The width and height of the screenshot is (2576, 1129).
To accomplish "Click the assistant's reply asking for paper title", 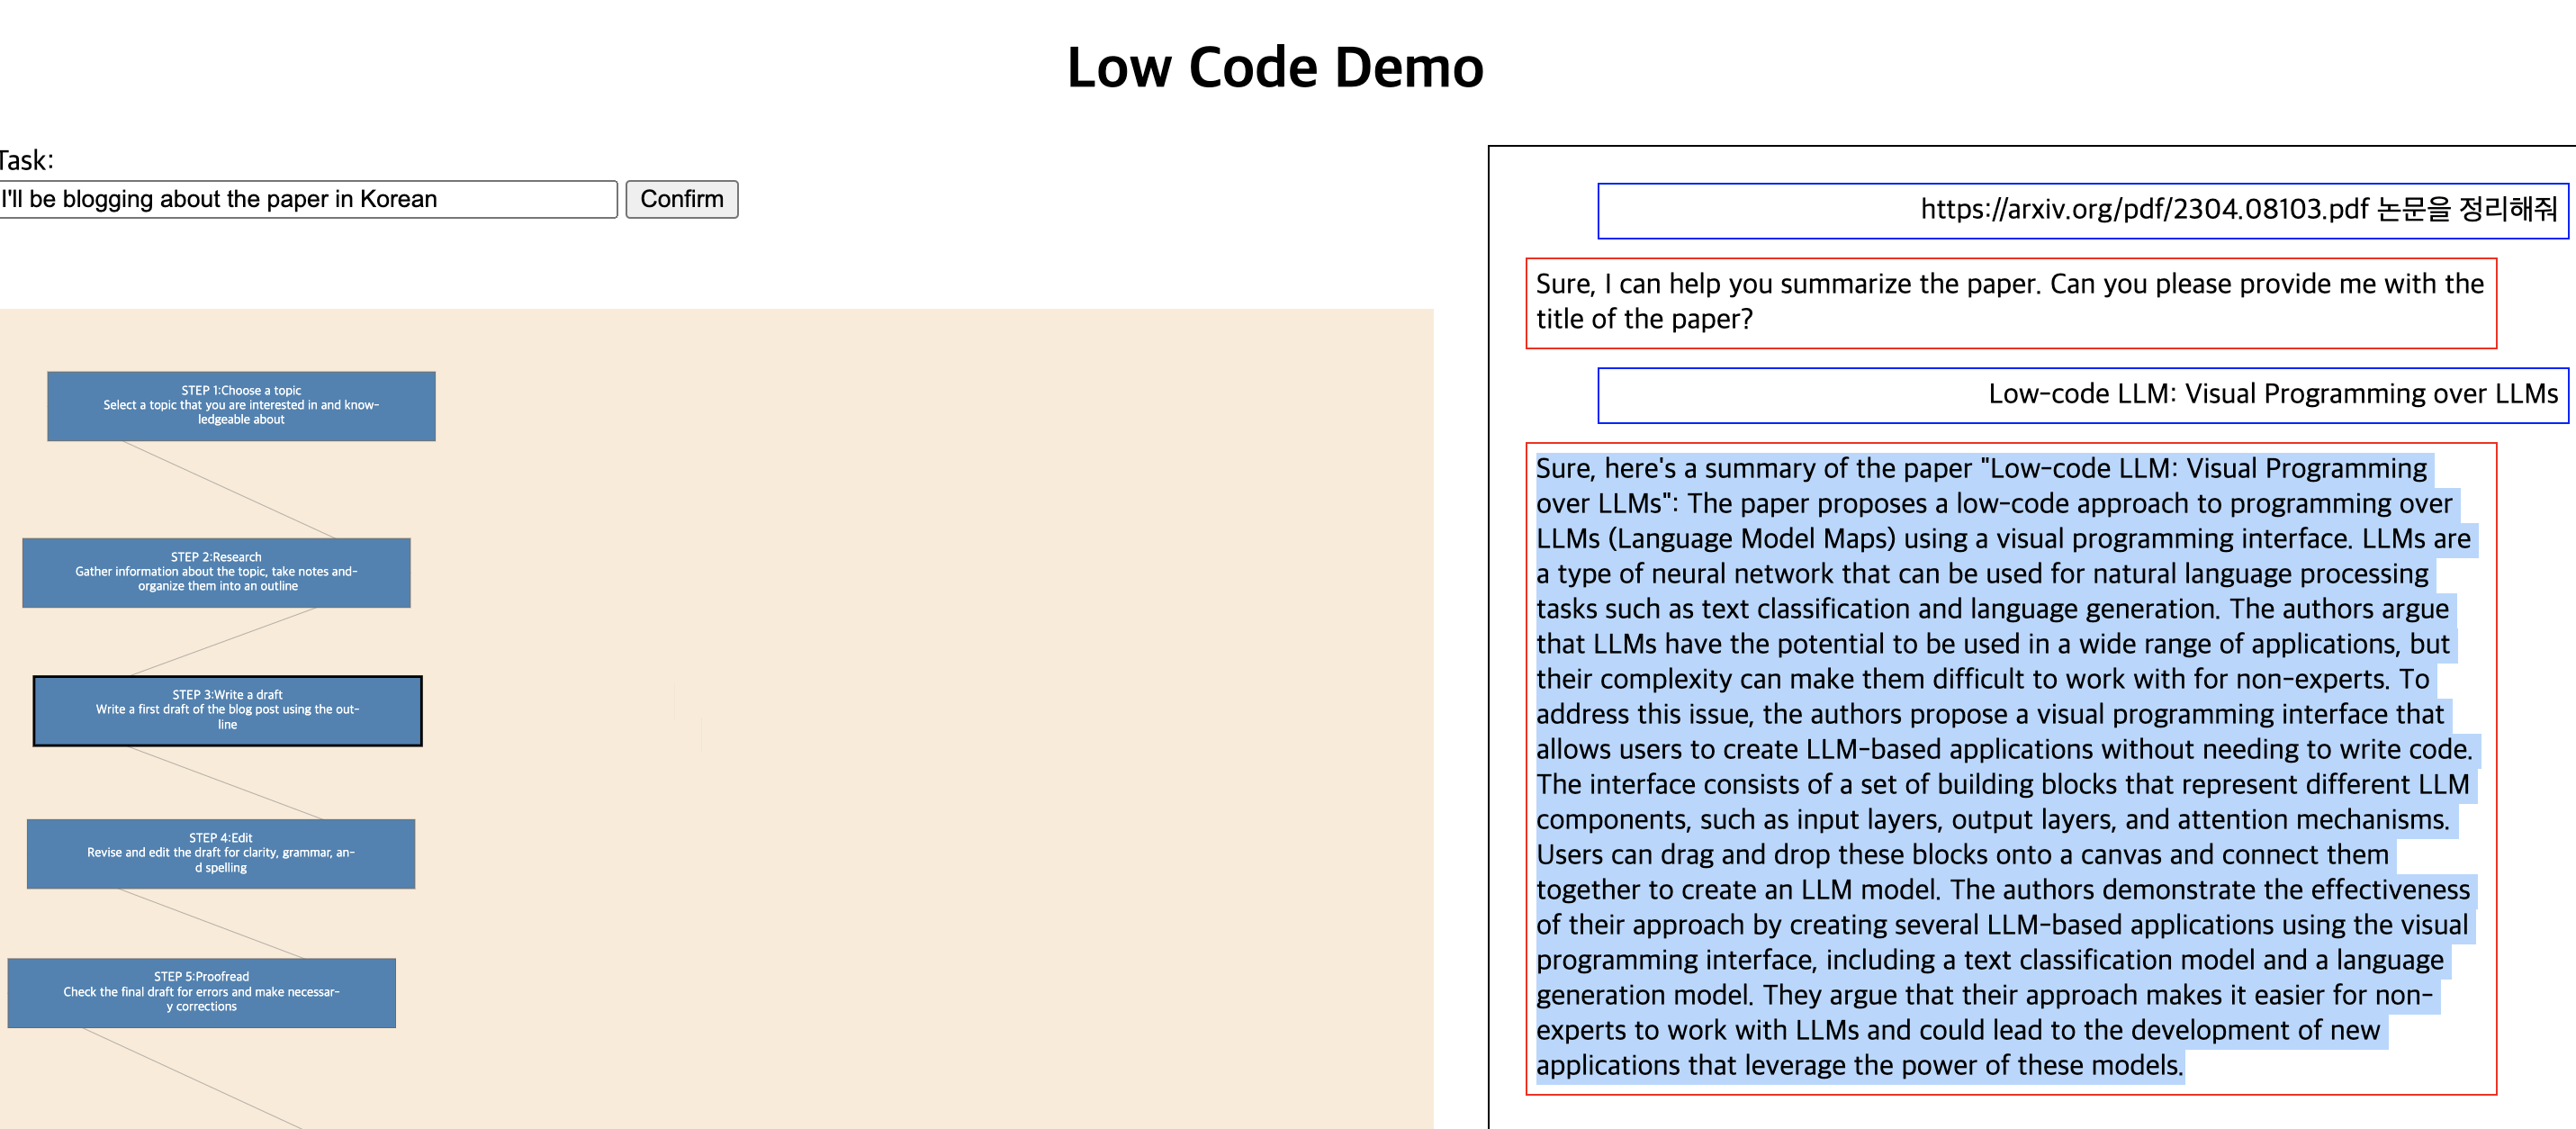I will (x=2010, y=302).
